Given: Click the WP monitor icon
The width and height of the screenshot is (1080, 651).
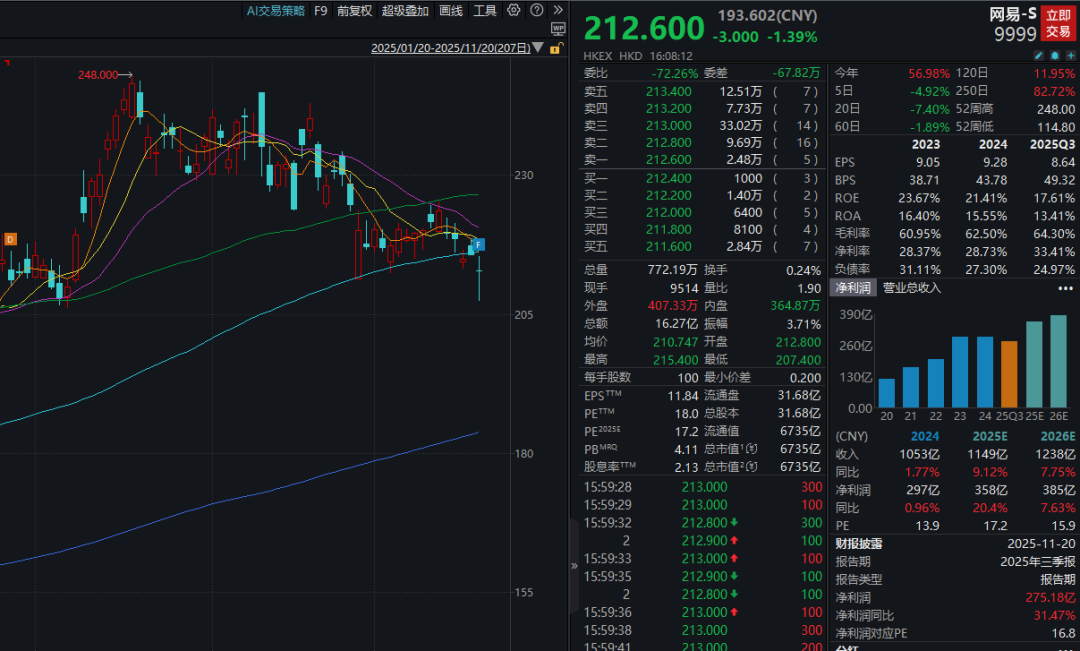Looking at the screenshot, I should click(558, 29).
